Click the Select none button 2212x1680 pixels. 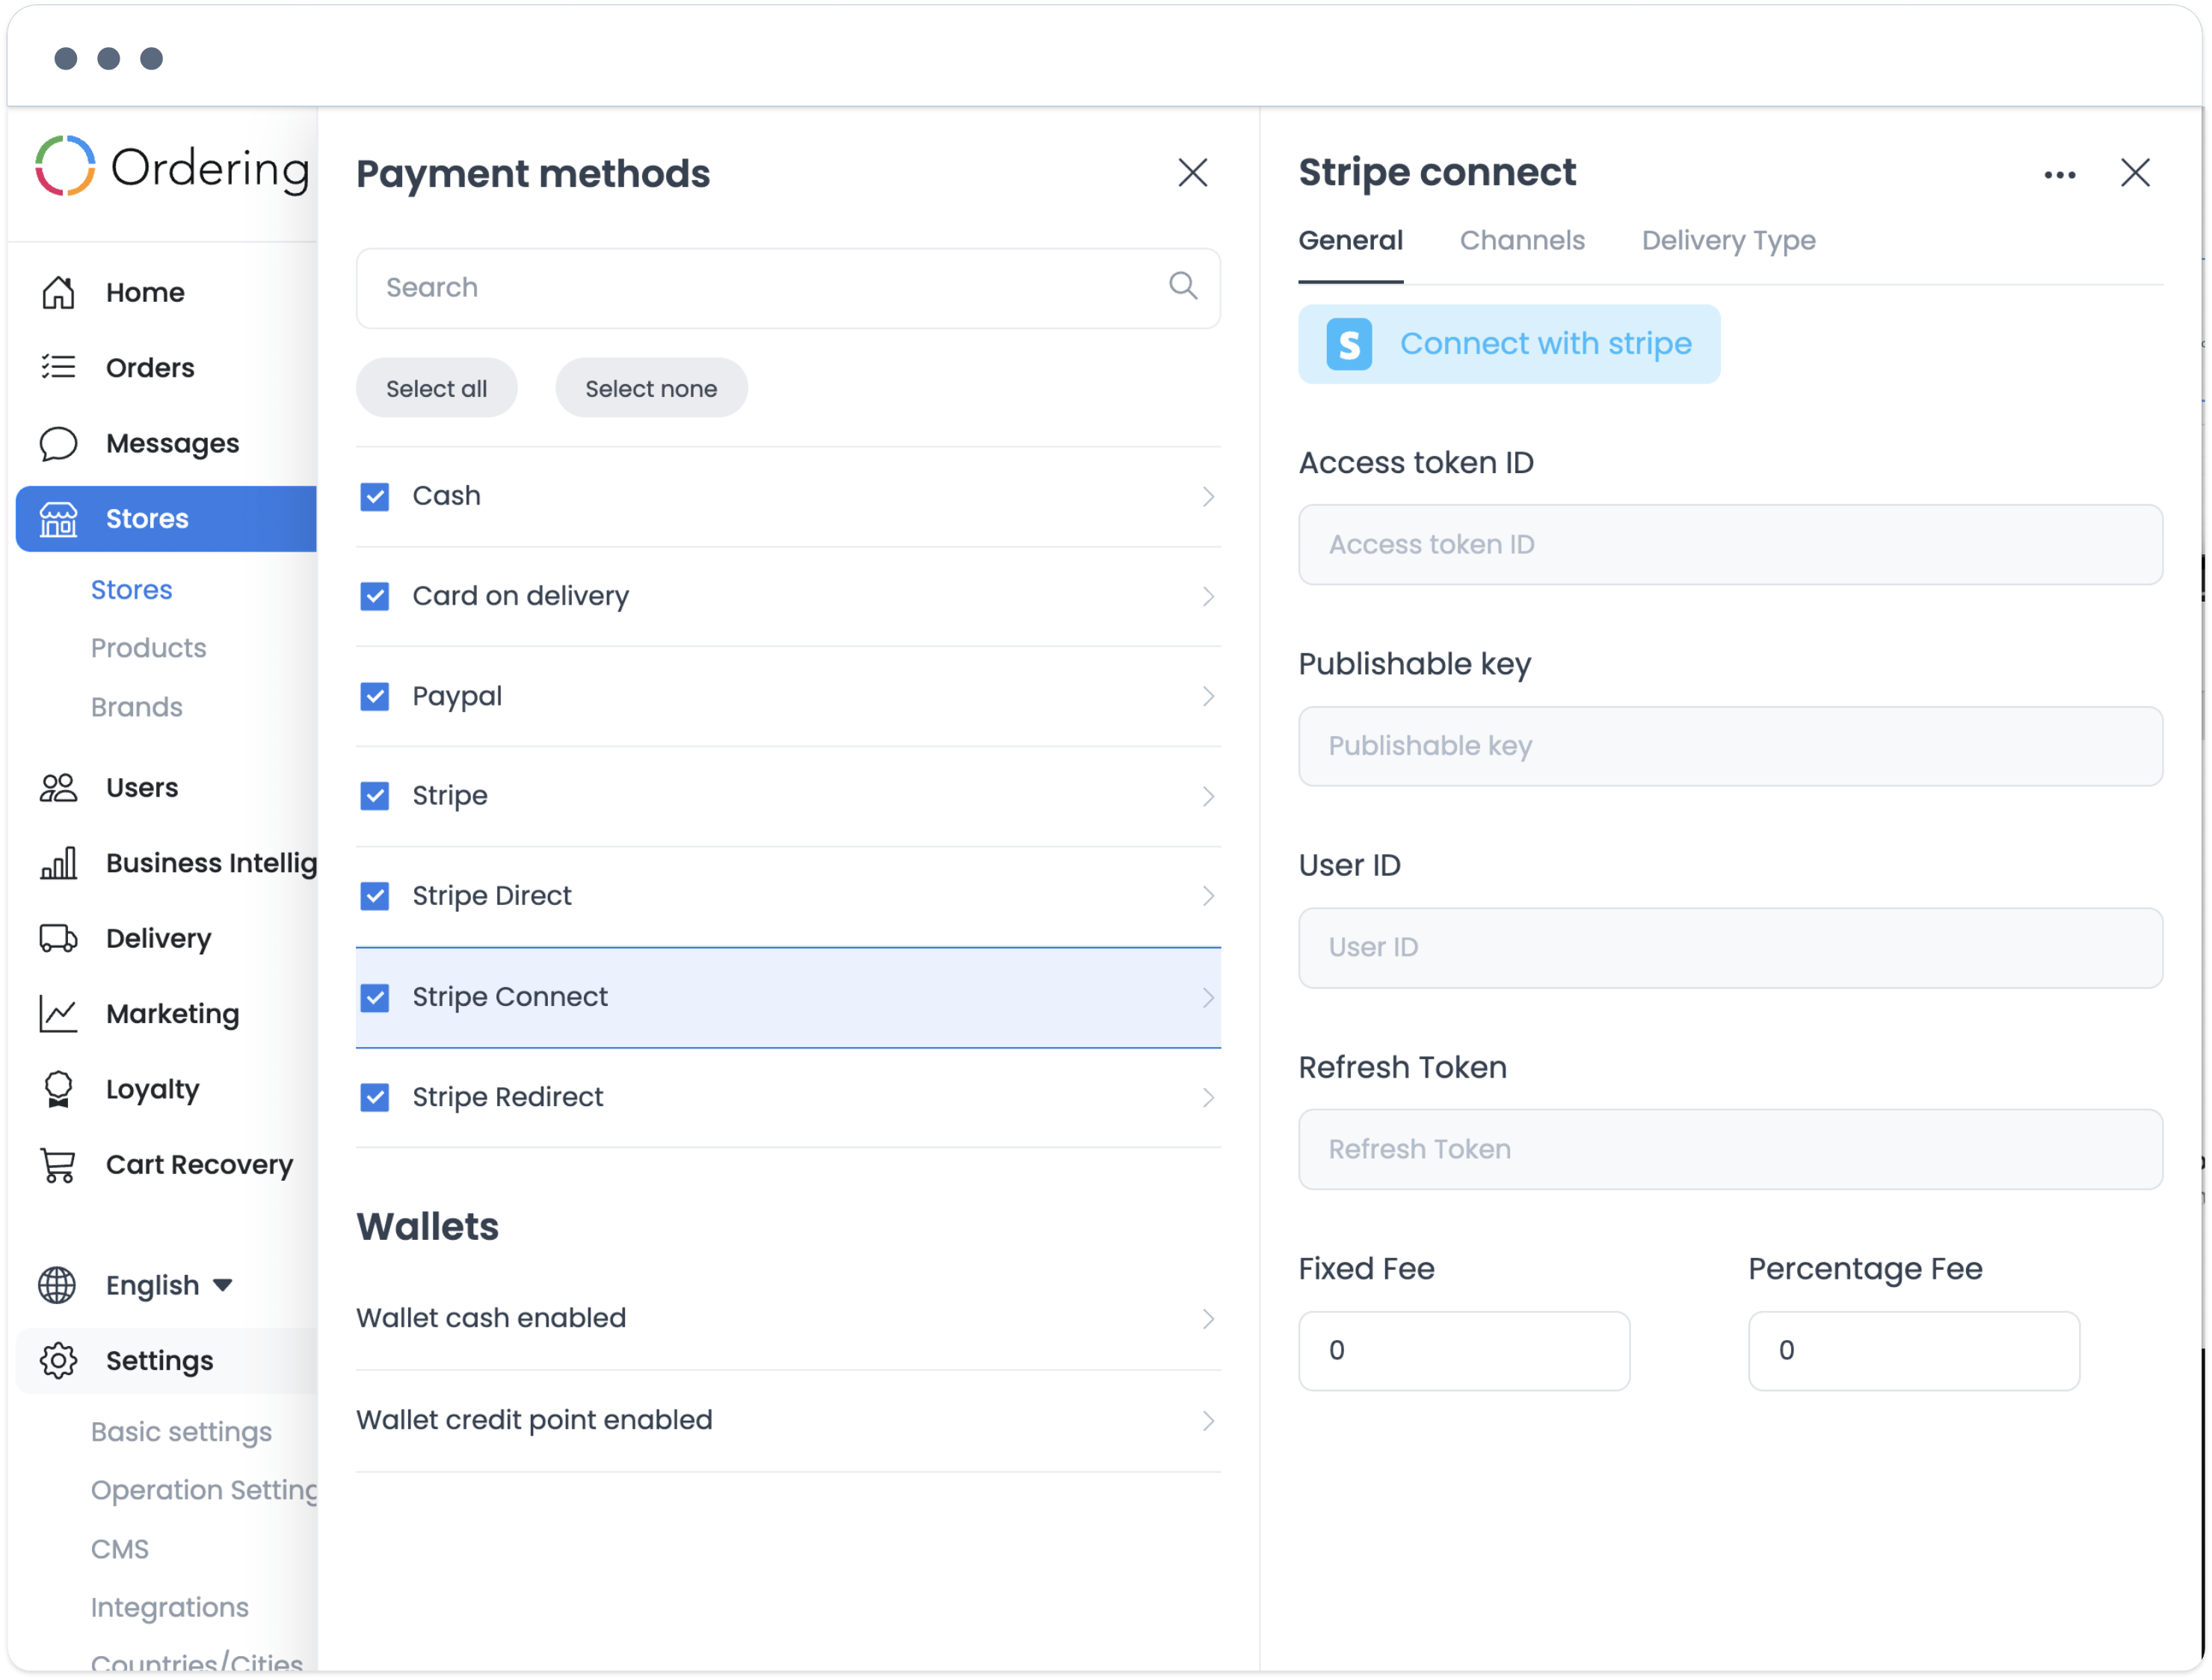point(651,388)
